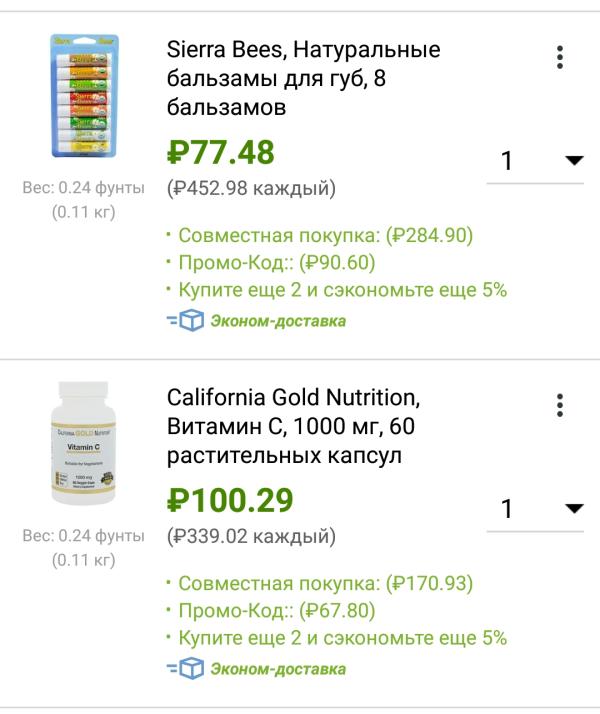Expand quantity dropdown arrow for Sierra Bees
The height and width of the screenshot is (714, 600).
click(574, 160)
